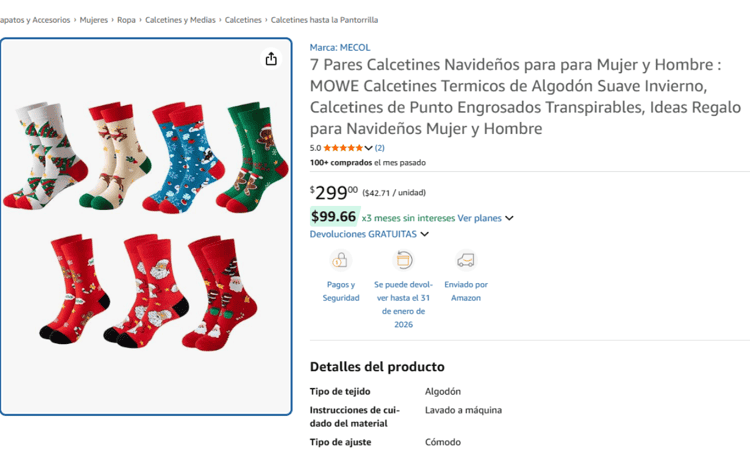This screenshot has height=476, width=750.
Task: Click the Enviado por Amazon text link
Action: point(465,291)
